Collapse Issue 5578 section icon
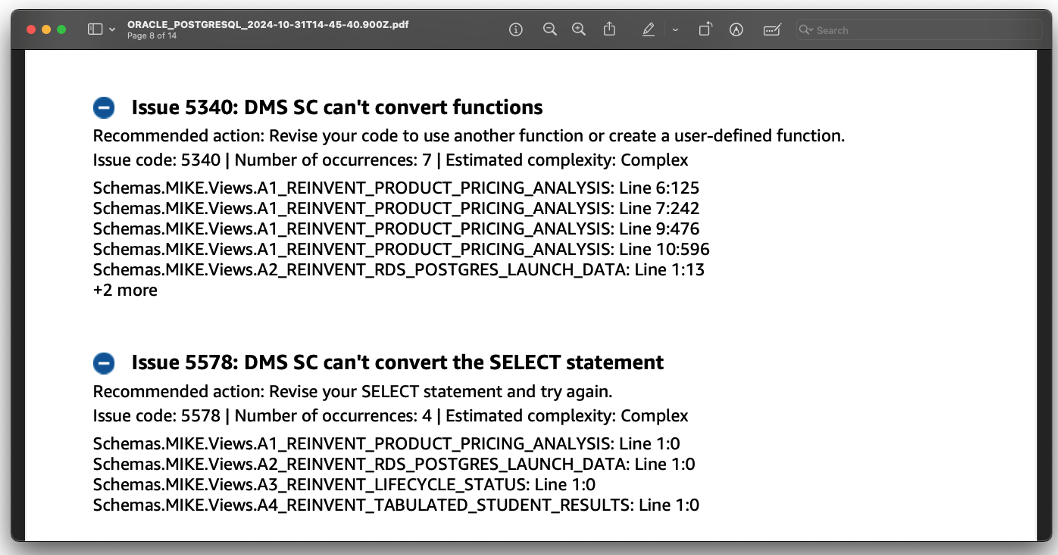 click(104, 363)
